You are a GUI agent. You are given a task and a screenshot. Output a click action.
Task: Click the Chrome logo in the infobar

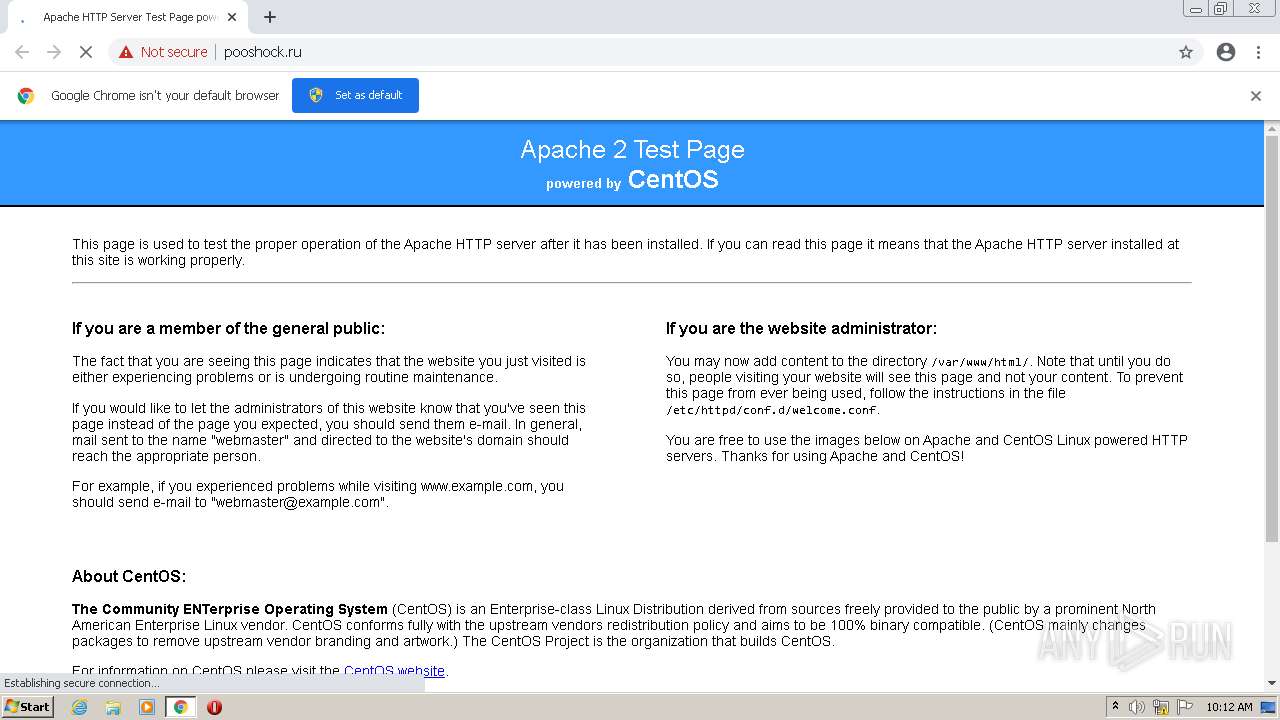pyautogui.click(x=26, y=96)
